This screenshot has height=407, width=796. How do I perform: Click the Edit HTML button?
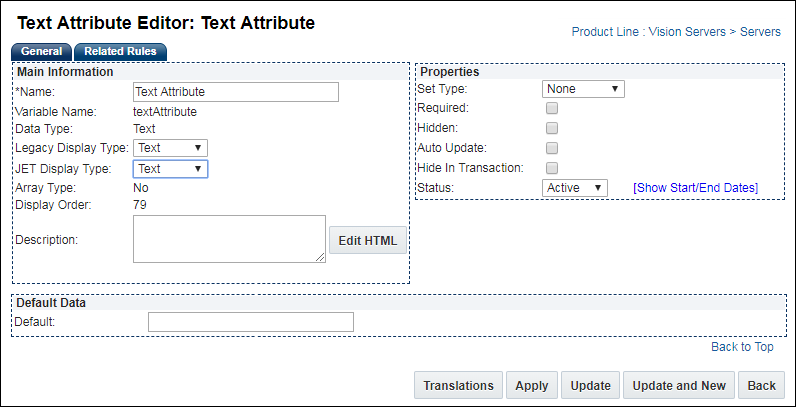coord(368,240)
